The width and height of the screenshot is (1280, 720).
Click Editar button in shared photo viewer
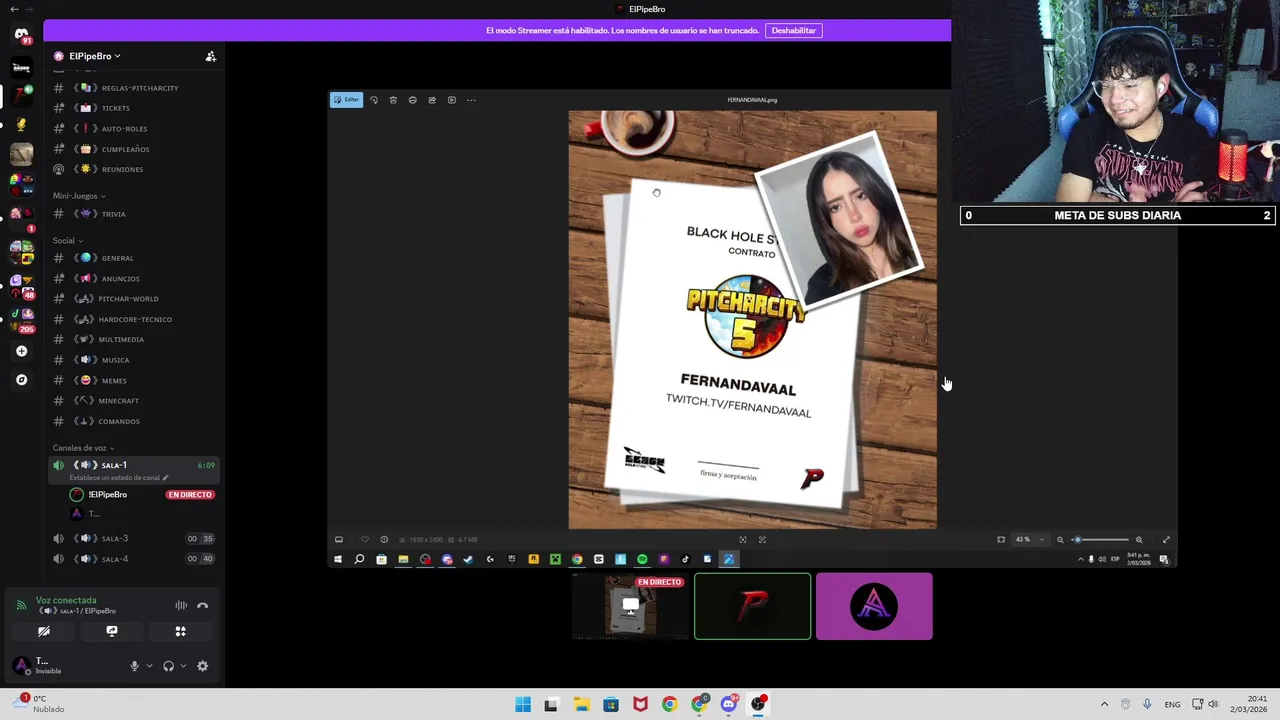[346, 100]
